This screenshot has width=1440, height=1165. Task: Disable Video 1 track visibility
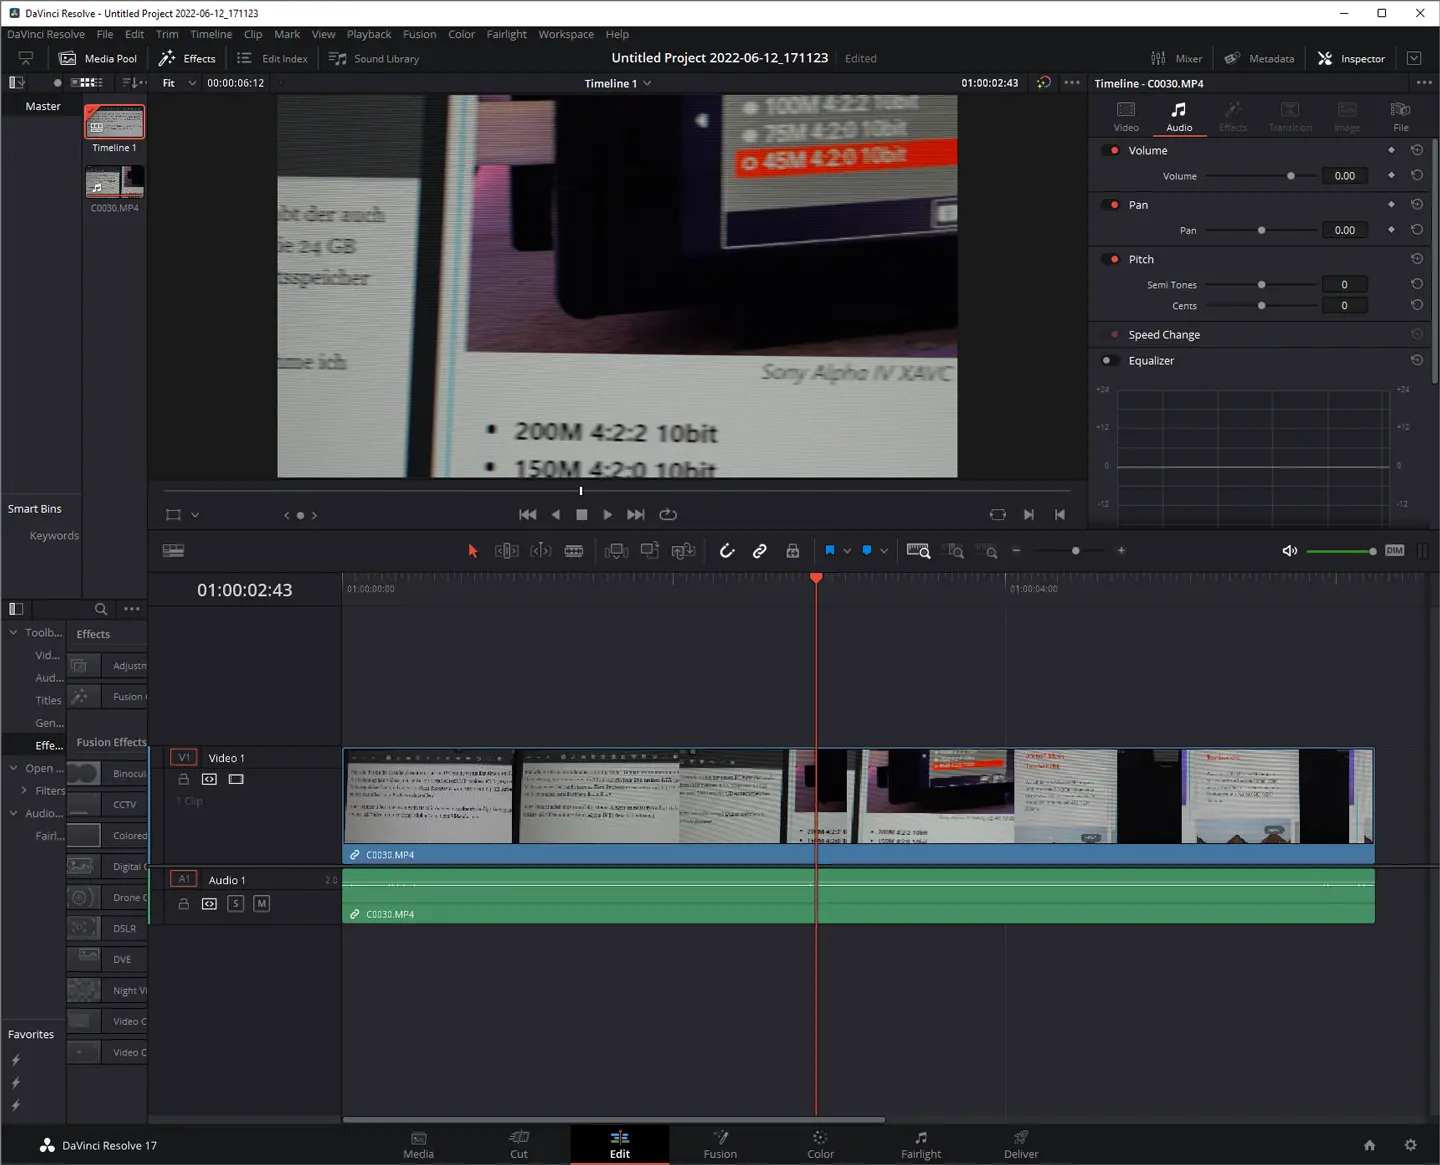(236, 780)
